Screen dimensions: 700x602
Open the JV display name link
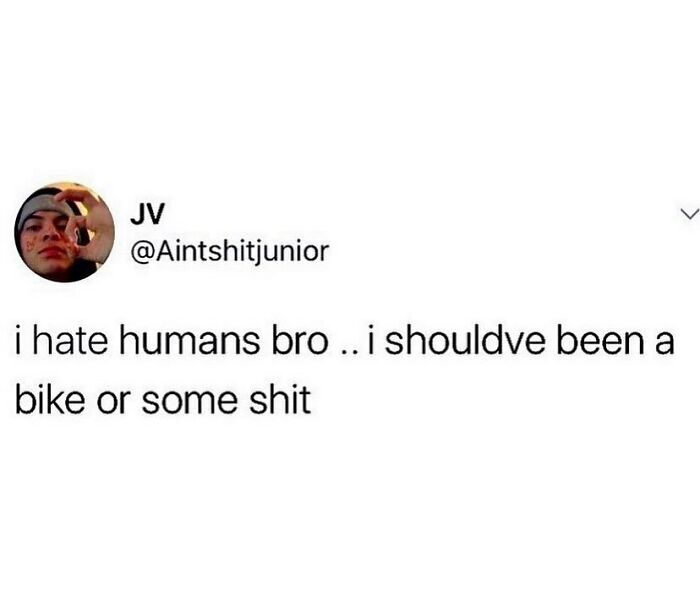(147, 213)
